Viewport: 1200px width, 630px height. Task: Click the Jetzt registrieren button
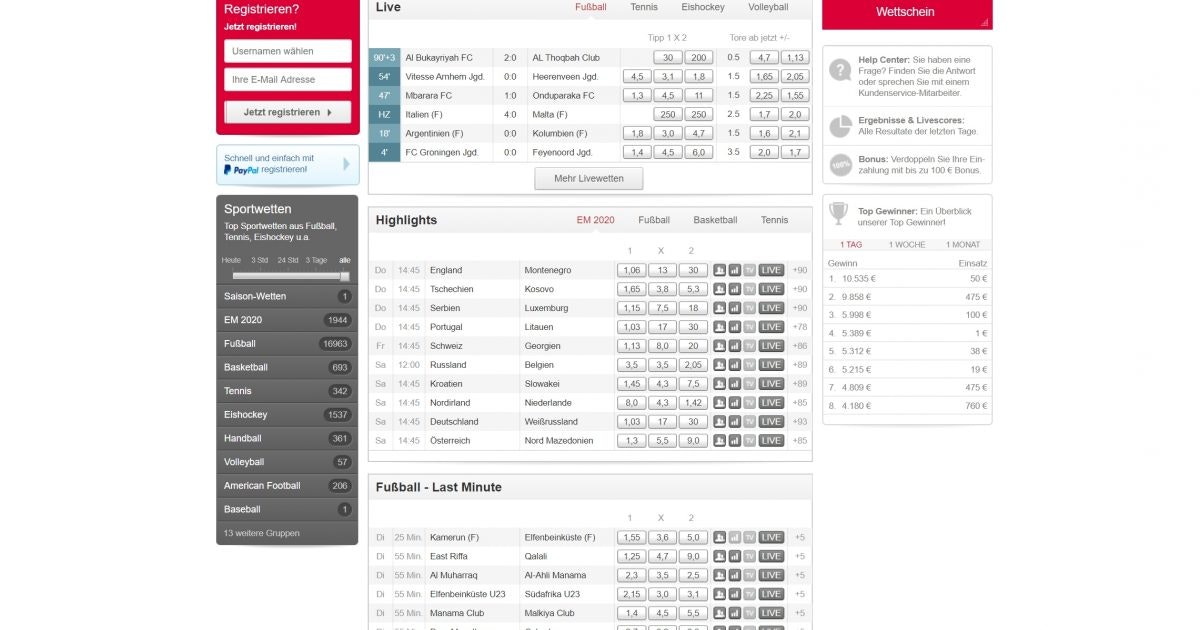pyautogui.click(x=287, y=113)
